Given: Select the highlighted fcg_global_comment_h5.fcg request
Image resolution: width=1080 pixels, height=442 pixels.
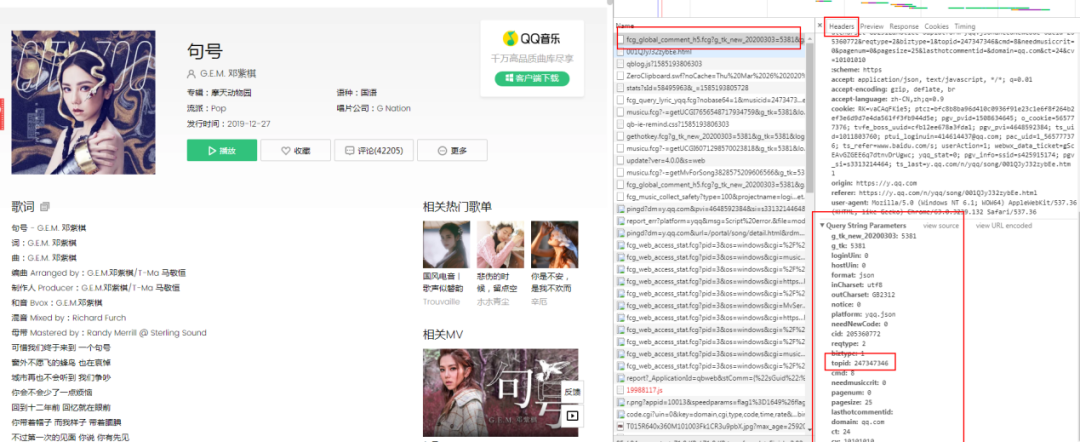Looking at the screenshot, I should pos(709,40).
